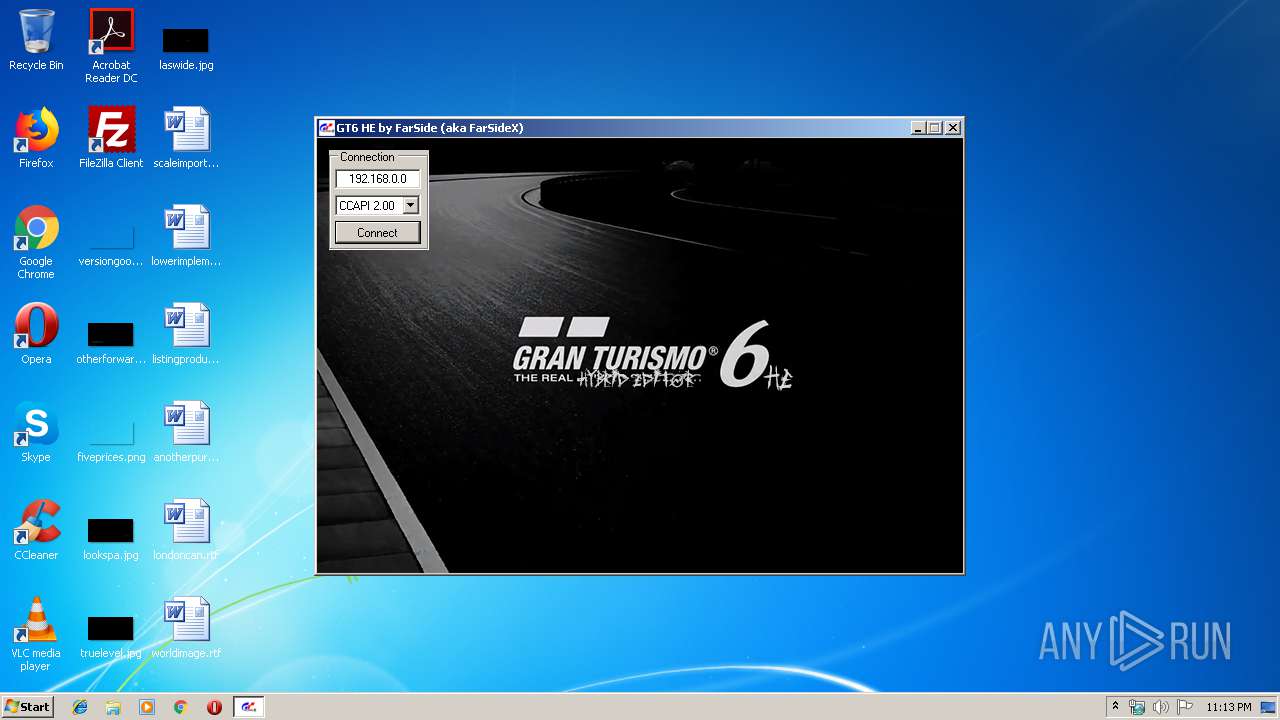
Task: Select the lowerimplem Word document
Action: (186, 236)
